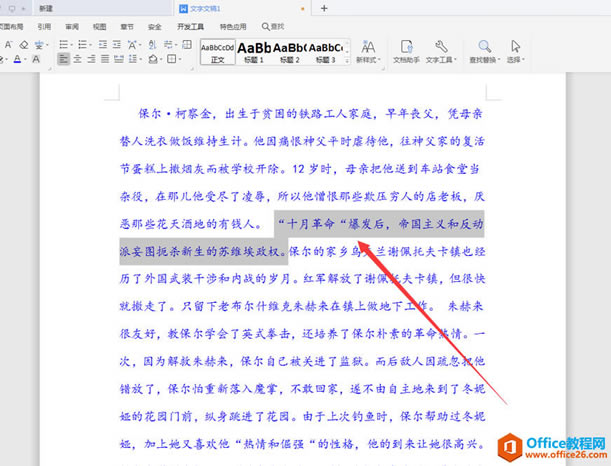Click the tab stops grid icon
This screenshot has height=466, width=611.
187,45
